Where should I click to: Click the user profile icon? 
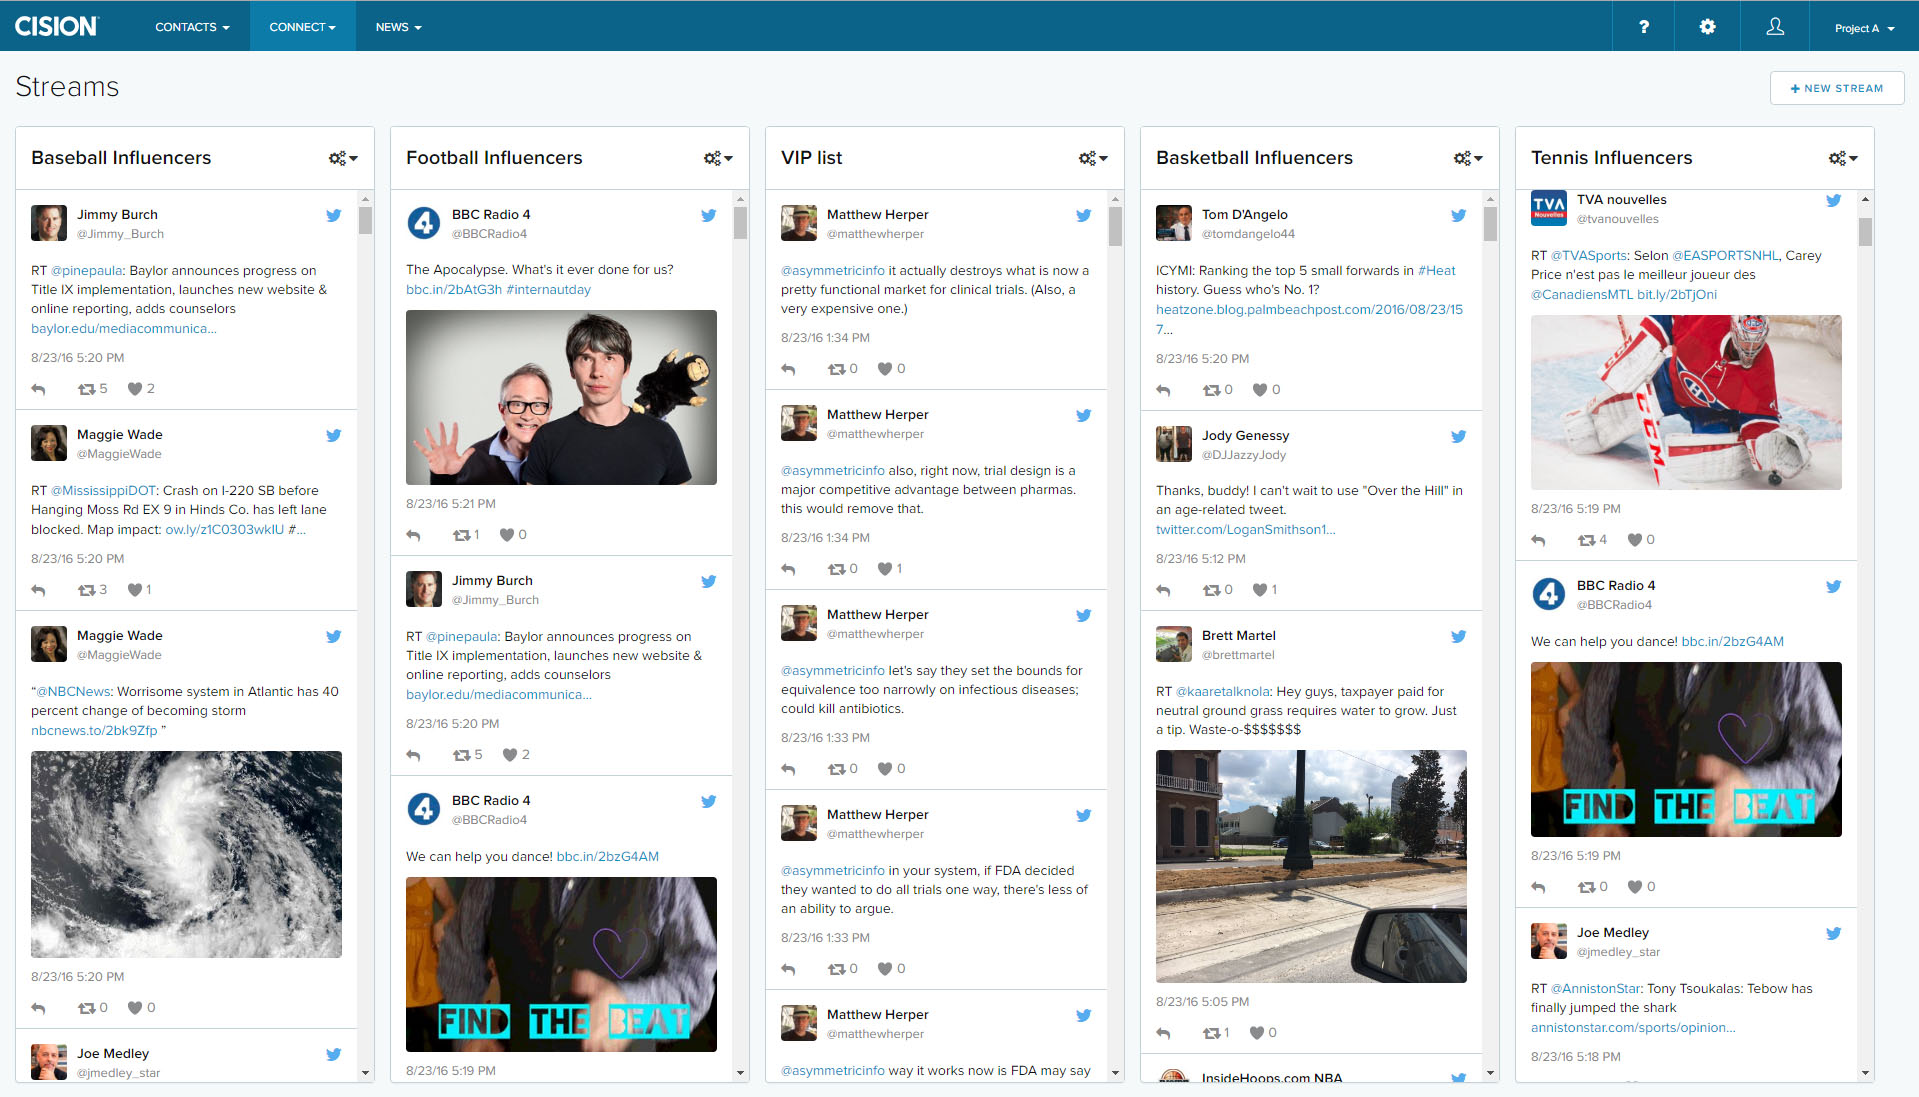point(1775,27)
